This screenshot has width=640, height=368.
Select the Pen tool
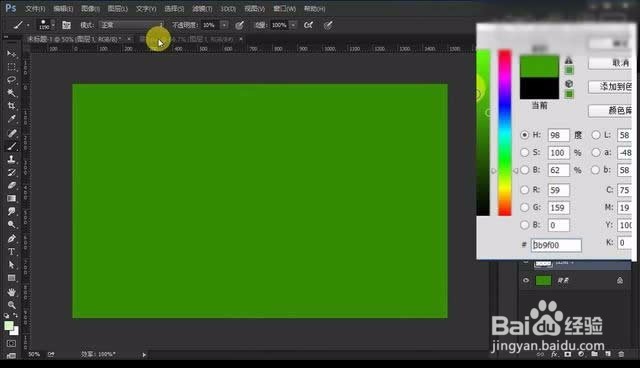coord(11,239)
